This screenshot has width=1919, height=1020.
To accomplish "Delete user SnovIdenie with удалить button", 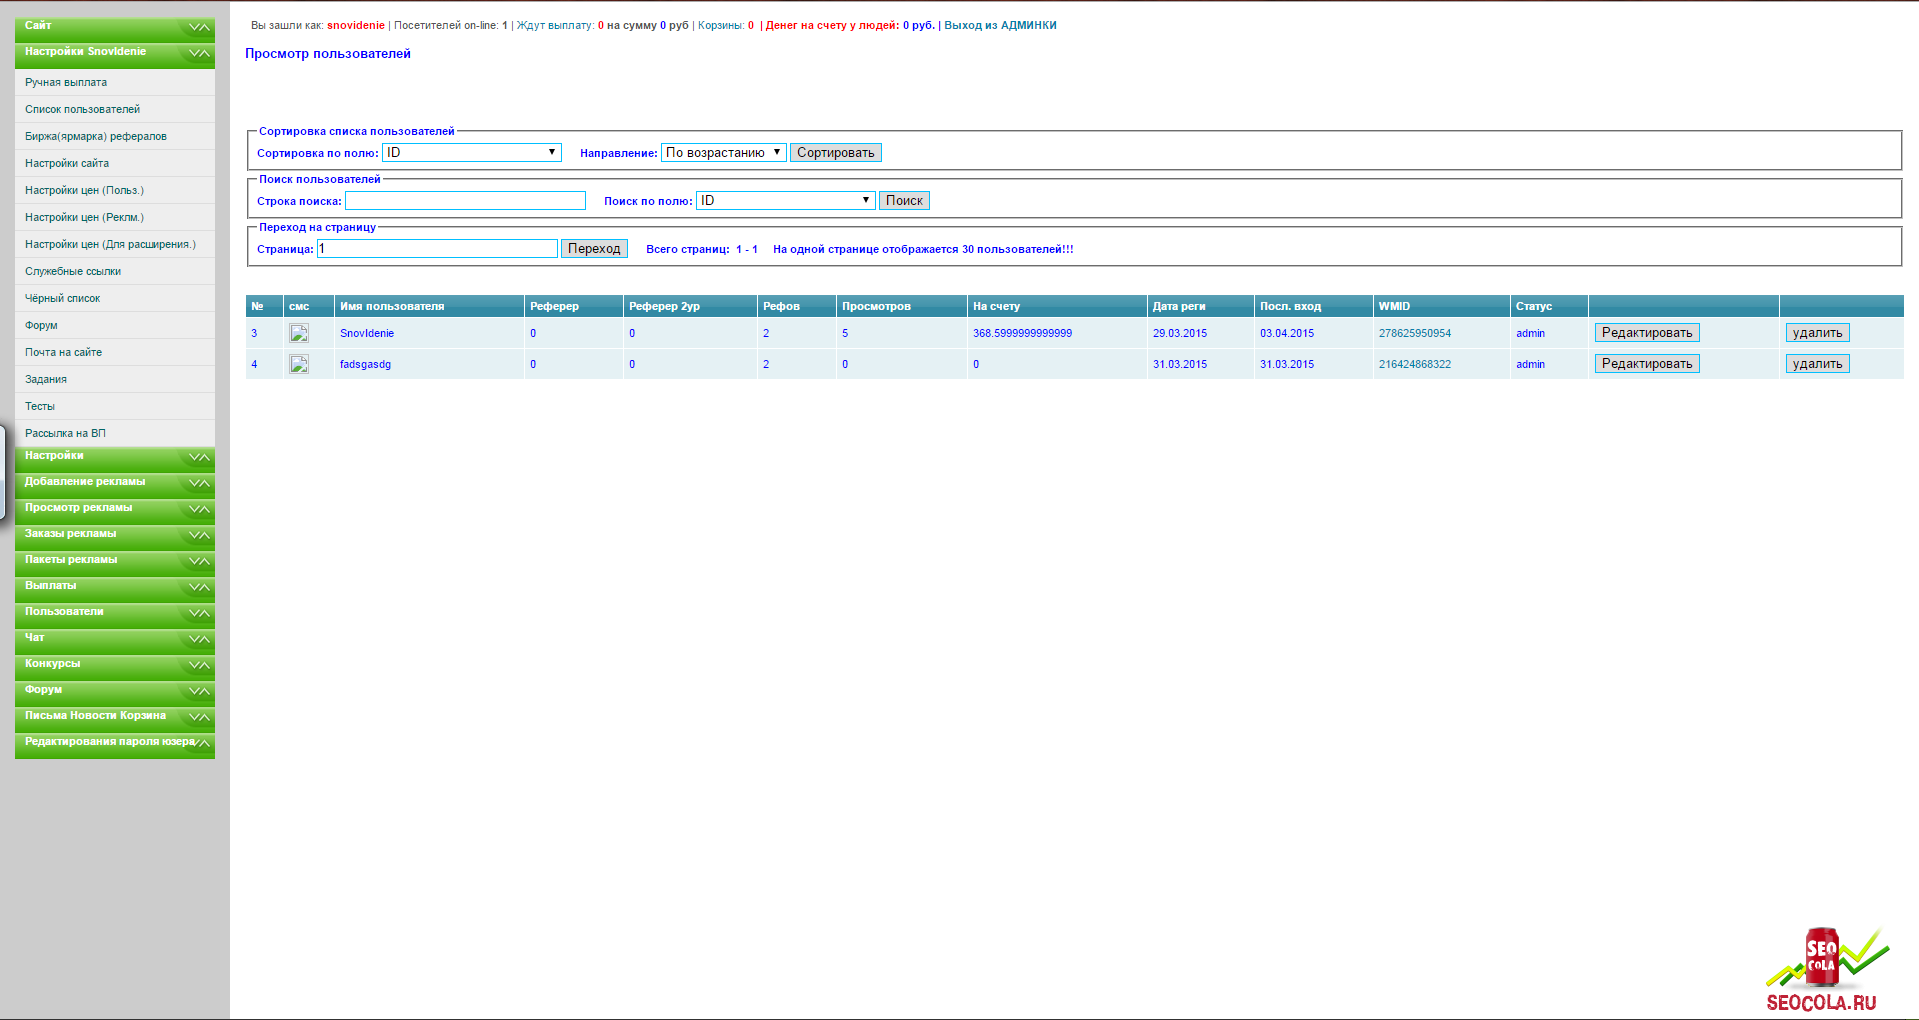I will (1816, 333).
